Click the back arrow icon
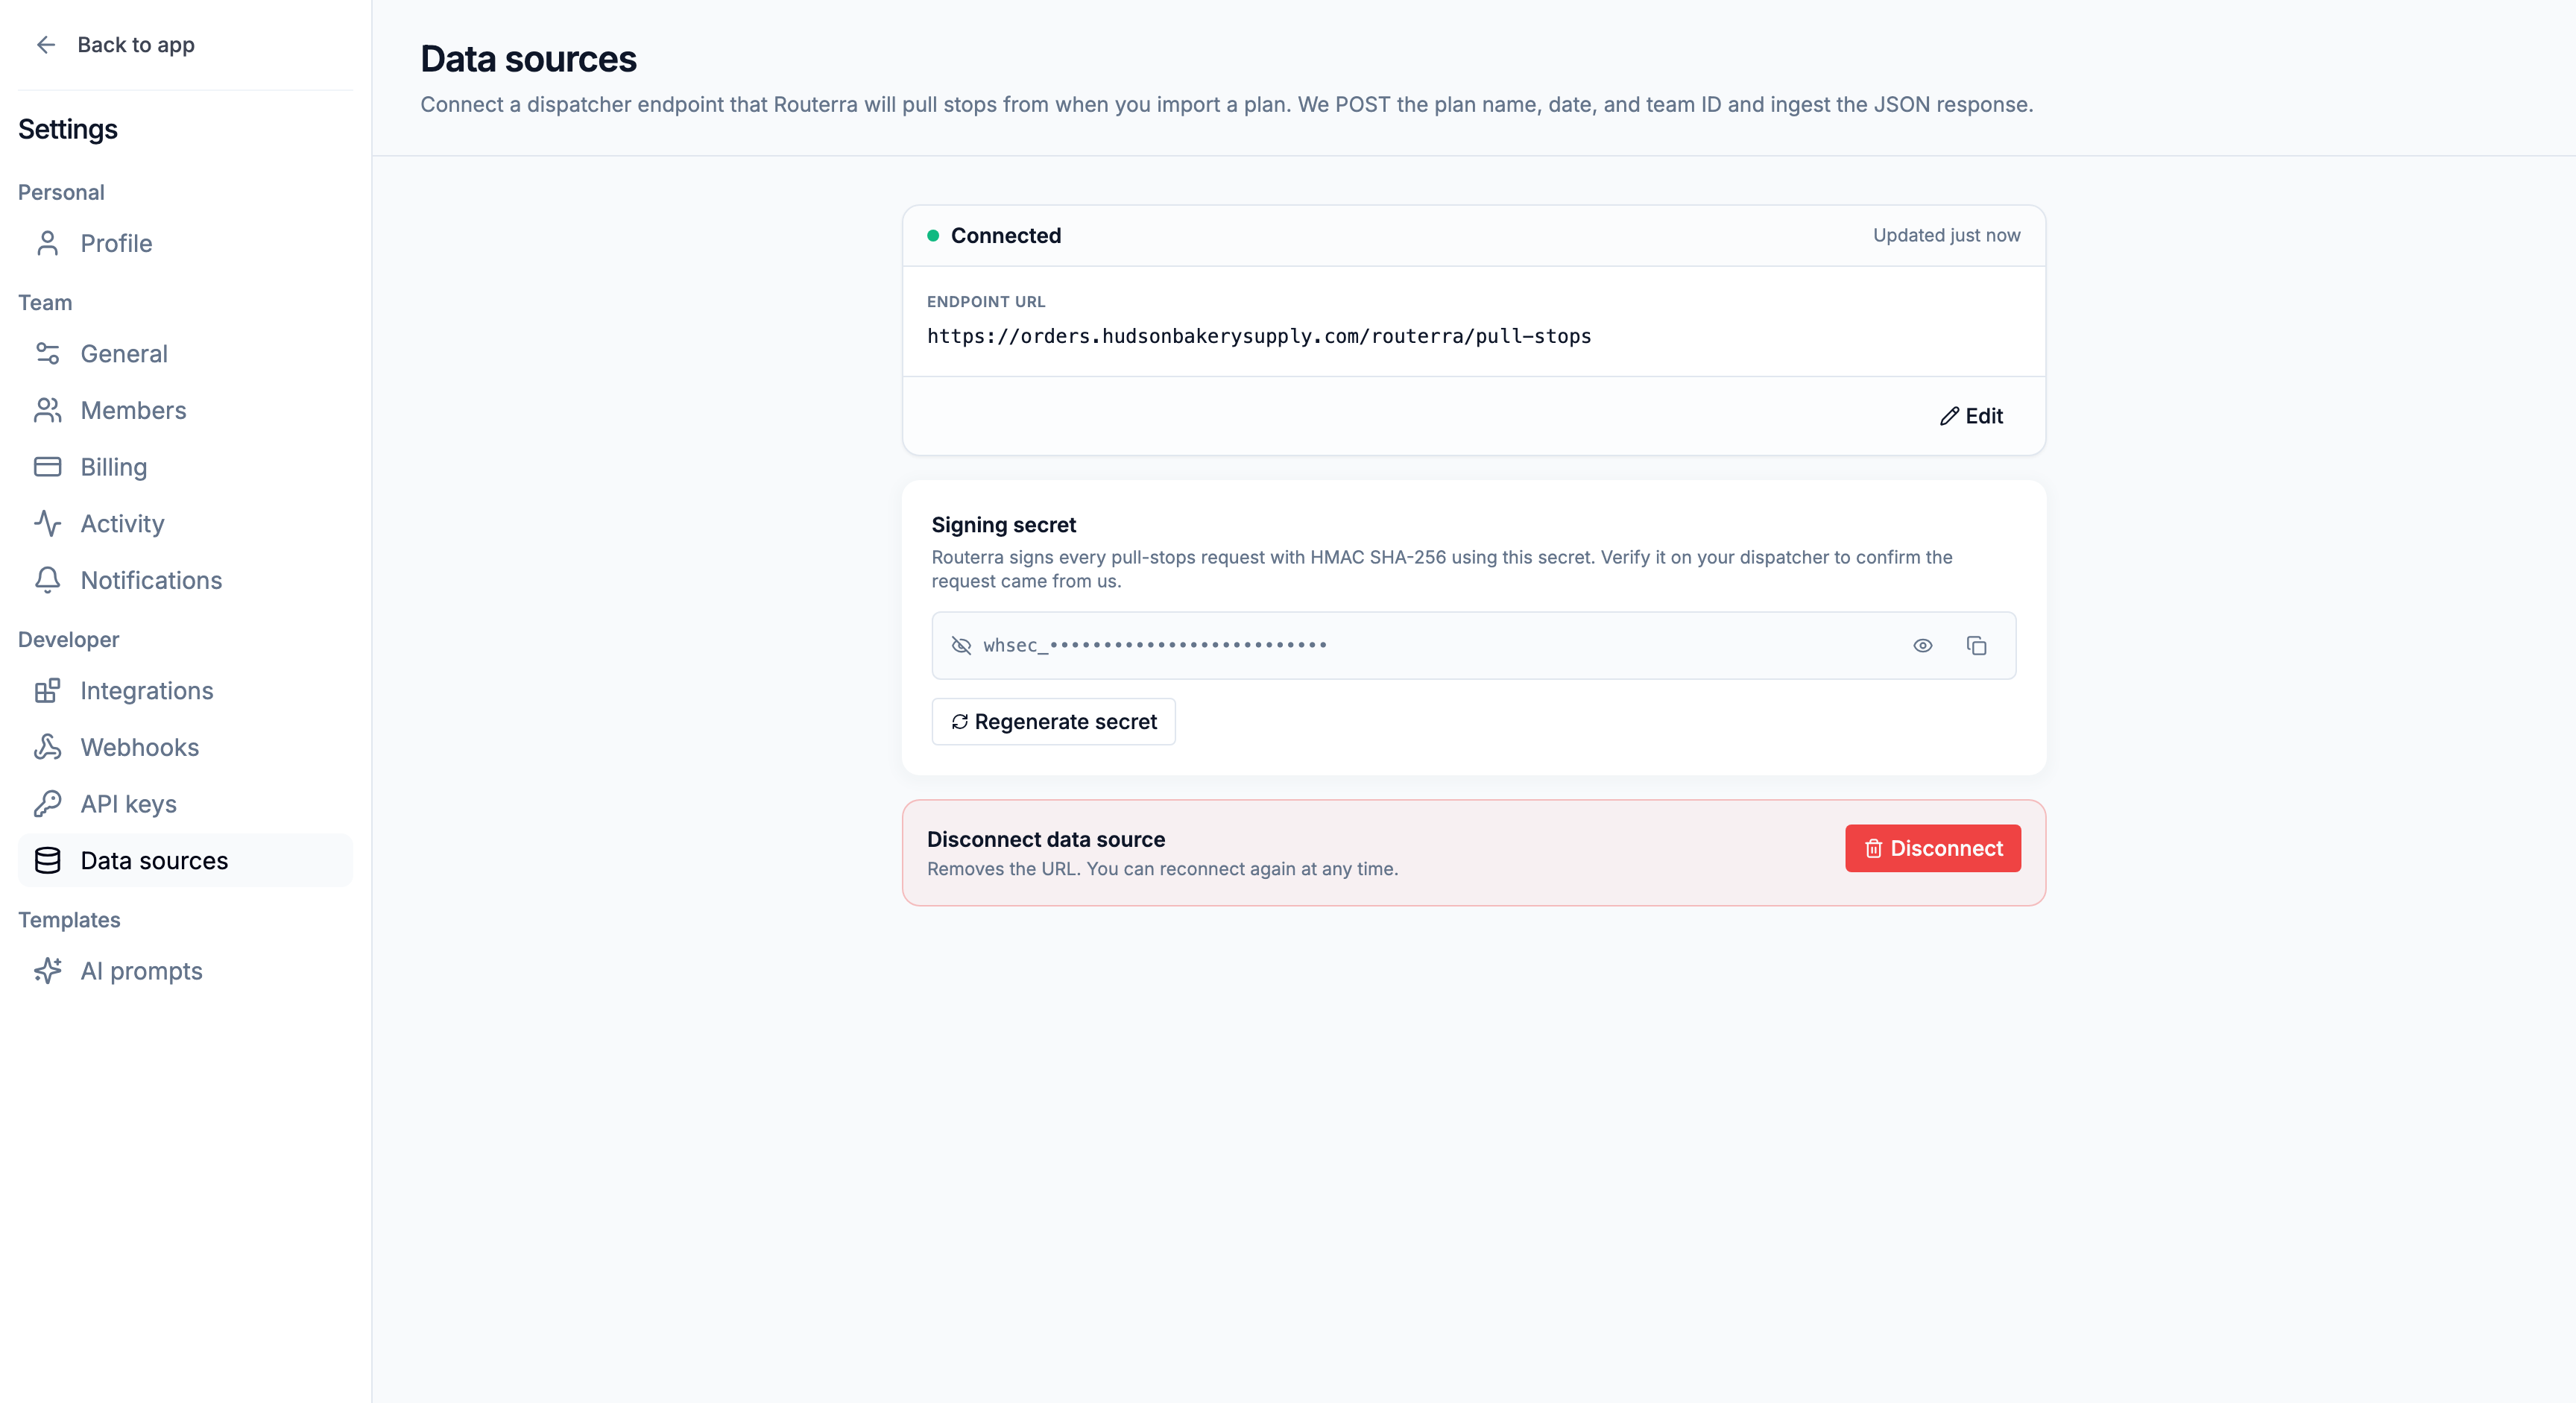2576x1403 pixels. [x=46, y=45]
